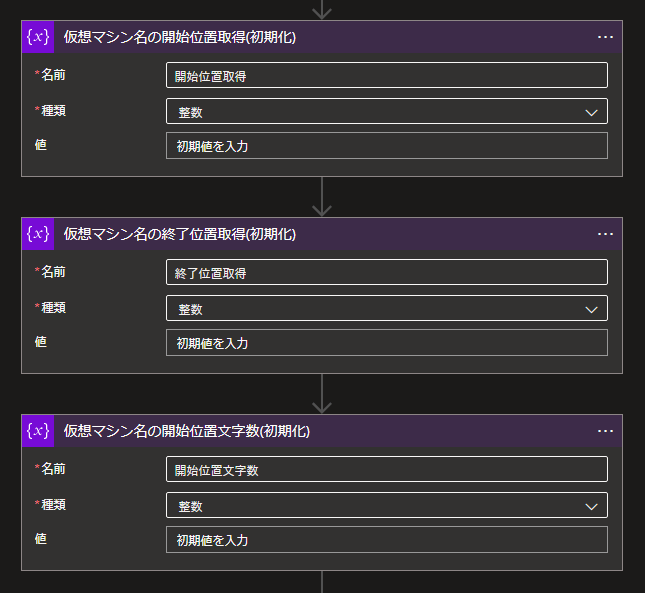The image size is (645, 593).
Task: Expand 種類 dropdown for 開始位置文字数 variable
Action: [x=387, y=505]
